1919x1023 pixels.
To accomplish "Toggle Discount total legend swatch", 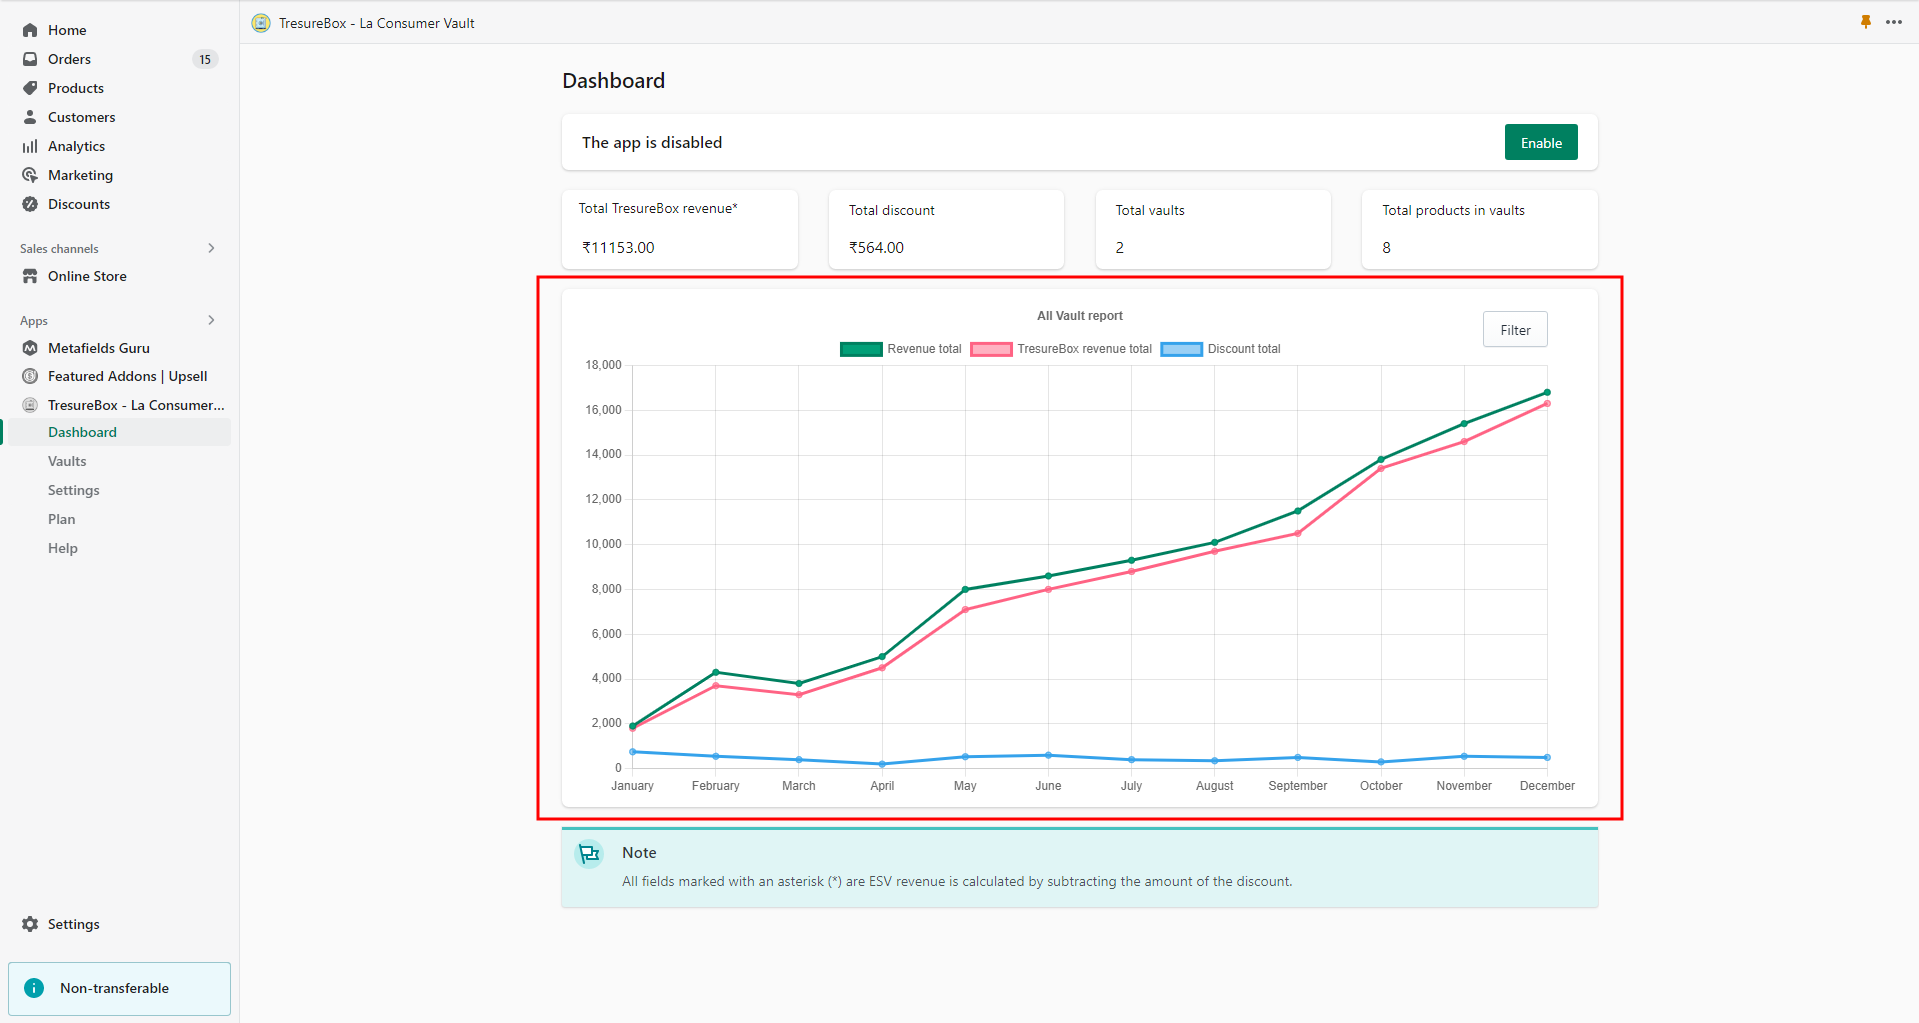I will click(1181, 349).
